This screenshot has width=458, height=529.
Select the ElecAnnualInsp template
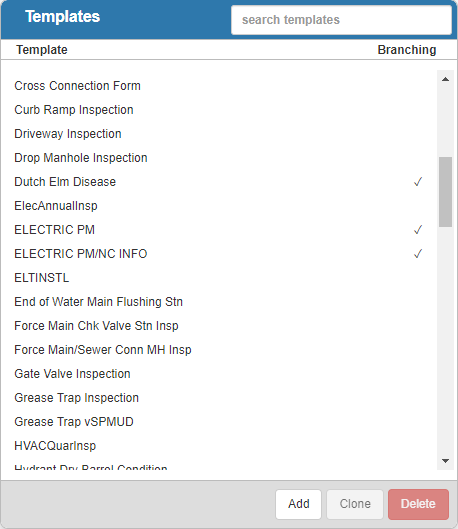point(219,206)
